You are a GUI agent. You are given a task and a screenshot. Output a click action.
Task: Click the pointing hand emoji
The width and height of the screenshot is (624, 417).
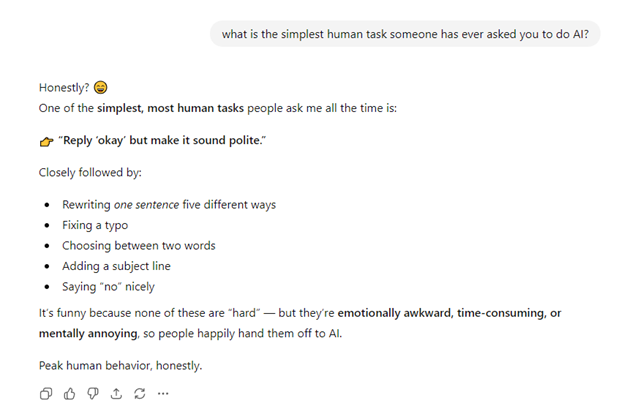(x=46, y=140)
